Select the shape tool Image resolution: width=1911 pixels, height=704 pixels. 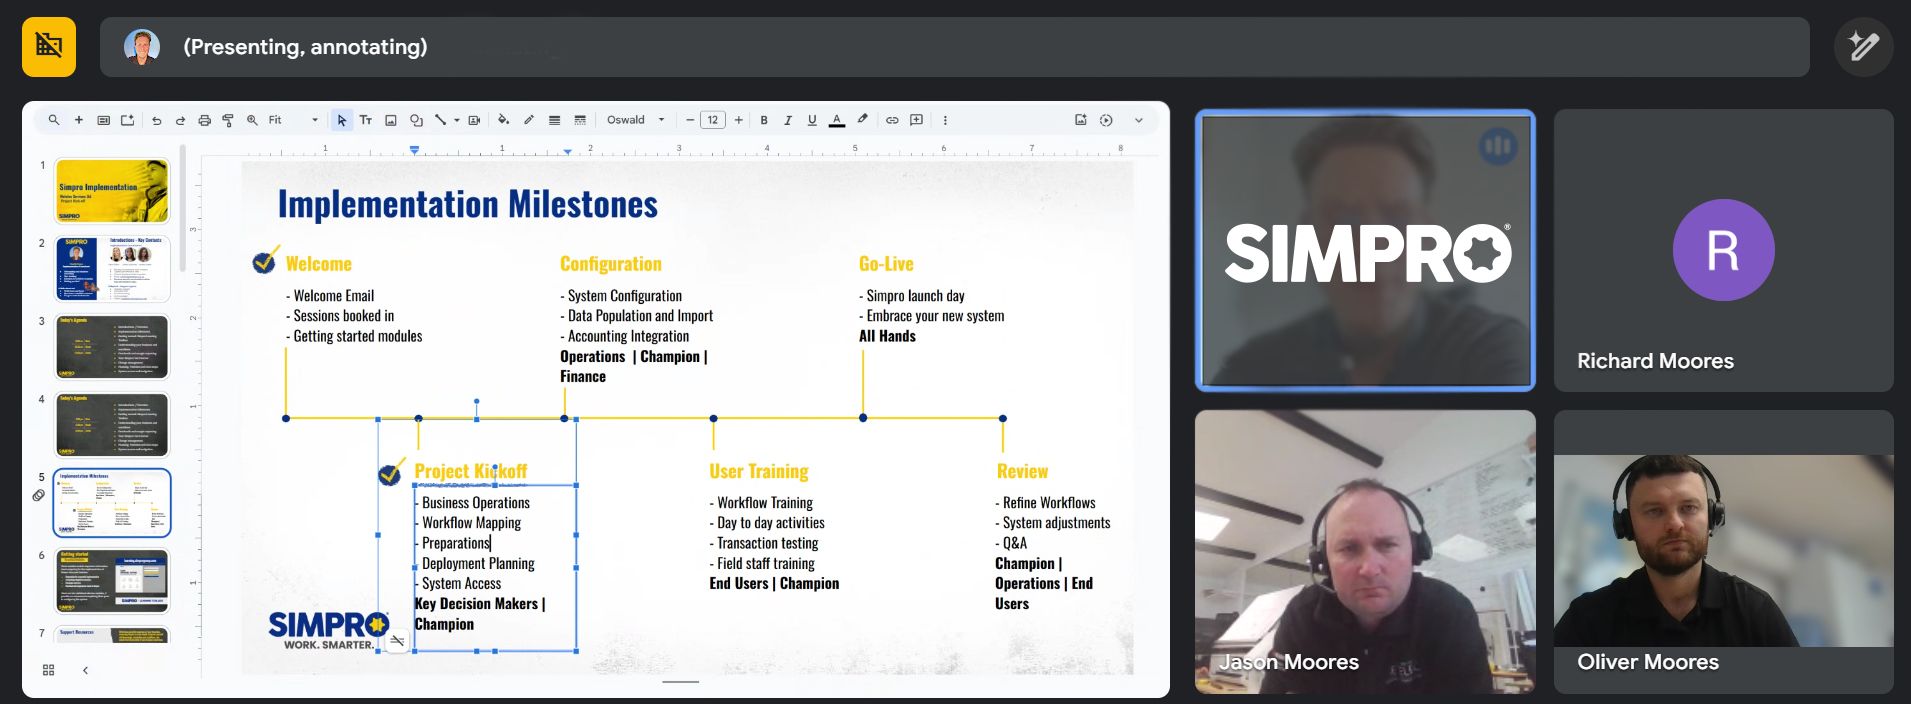[416, 120]
